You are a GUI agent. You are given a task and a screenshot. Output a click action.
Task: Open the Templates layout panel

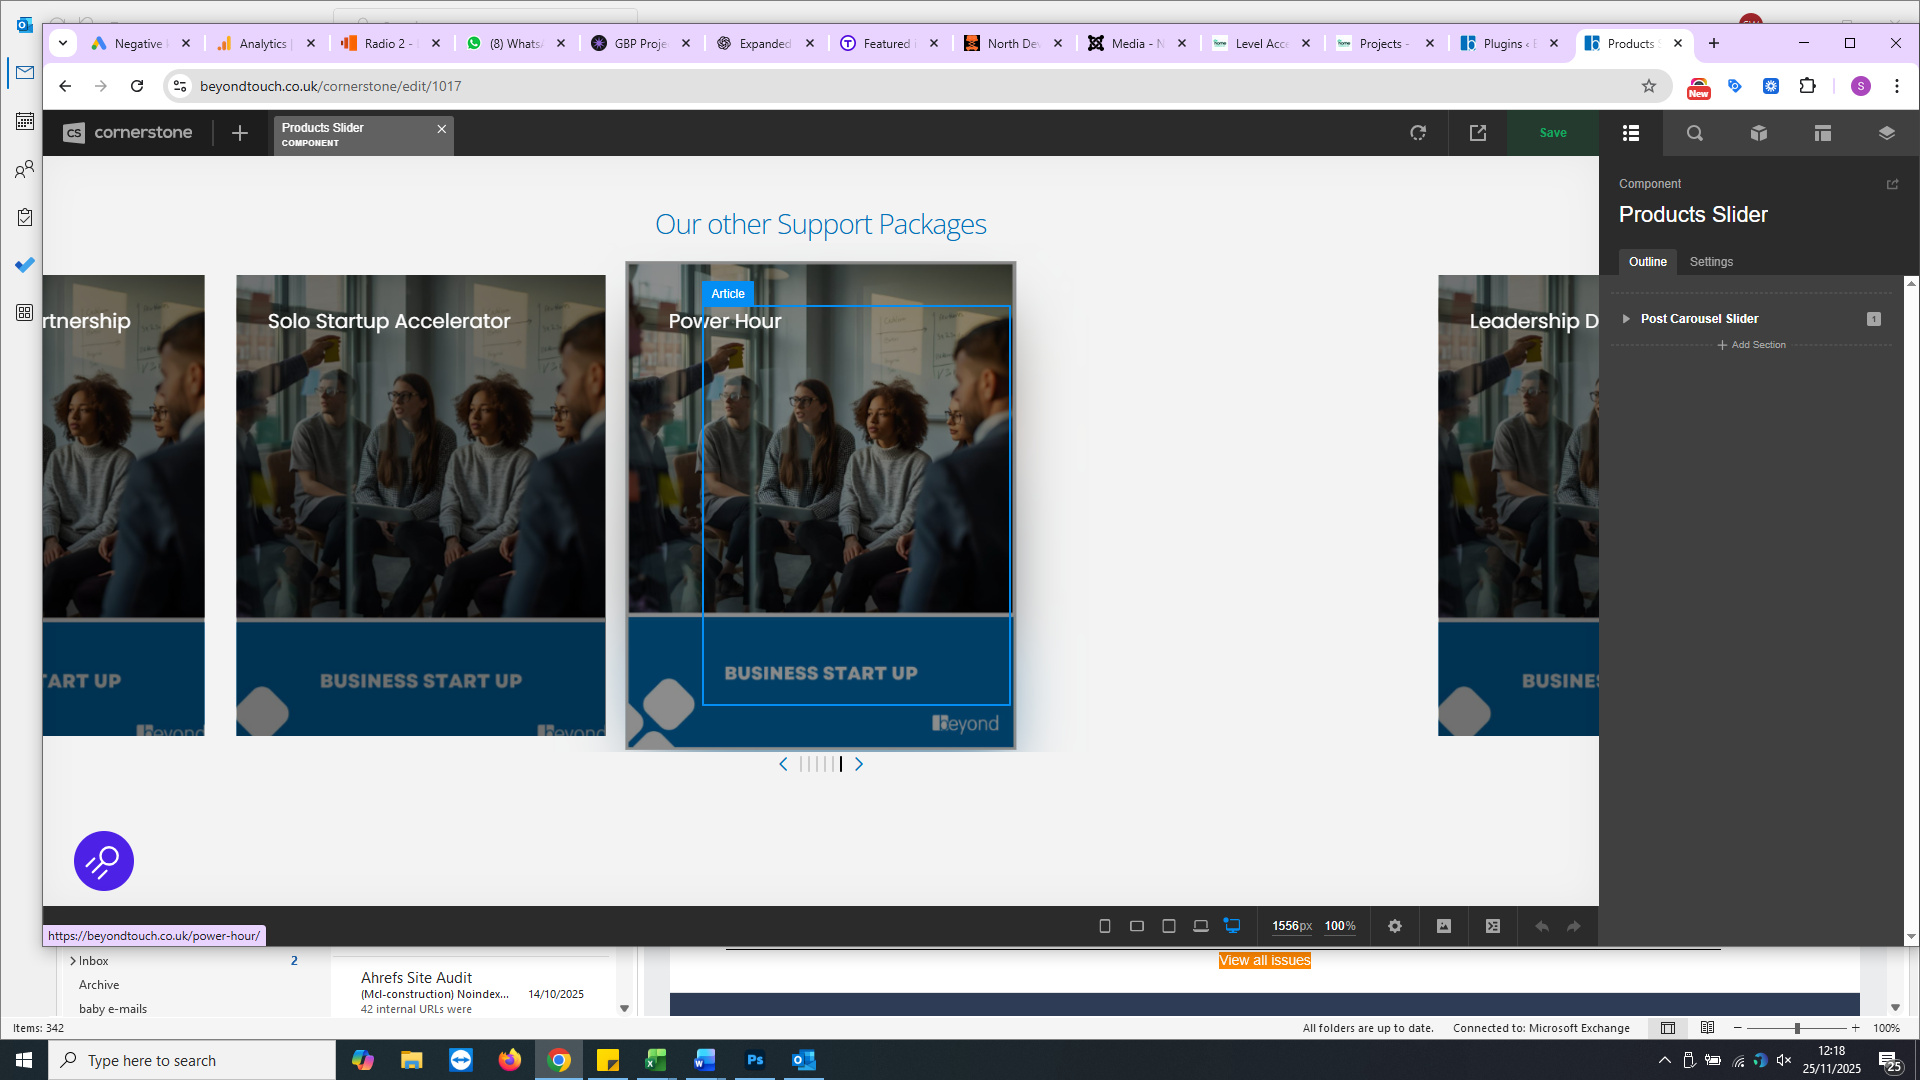click(1822, 133)
